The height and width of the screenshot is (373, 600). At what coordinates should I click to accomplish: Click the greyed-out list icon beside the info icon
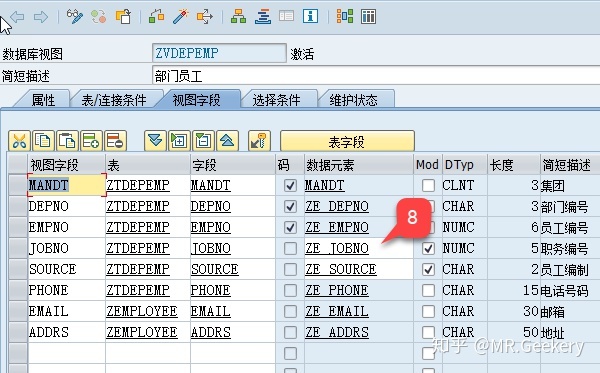[x=287, y=16]
